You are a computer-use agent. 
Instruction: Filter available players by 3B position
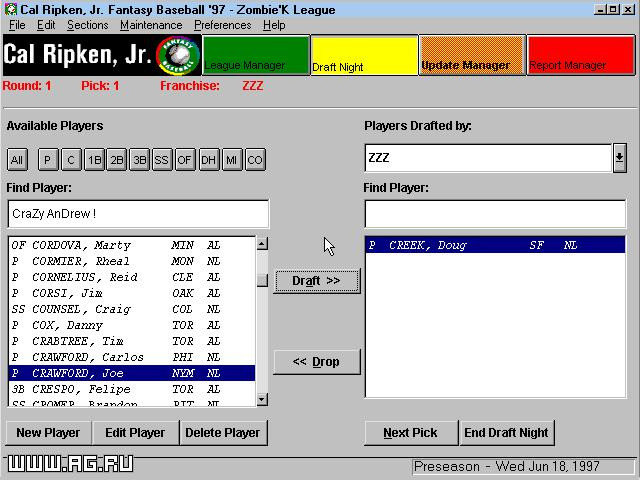pyautogui.click(x=140, y=160)
